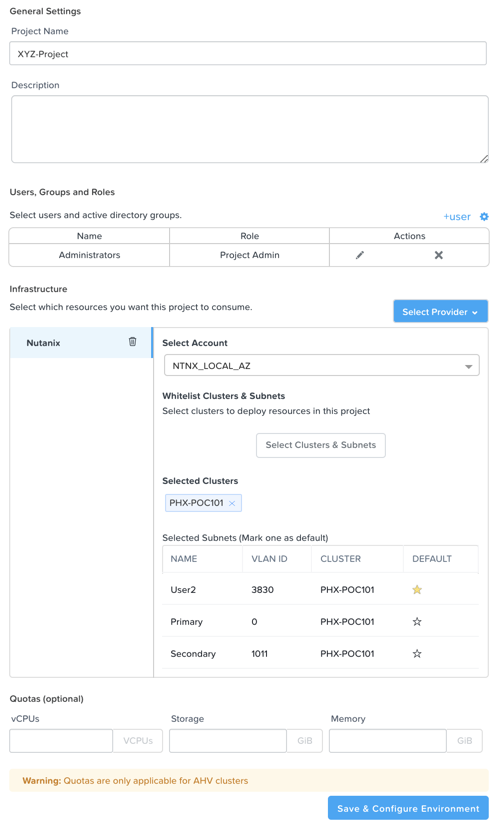Click the Role column header

pos(250,236)
